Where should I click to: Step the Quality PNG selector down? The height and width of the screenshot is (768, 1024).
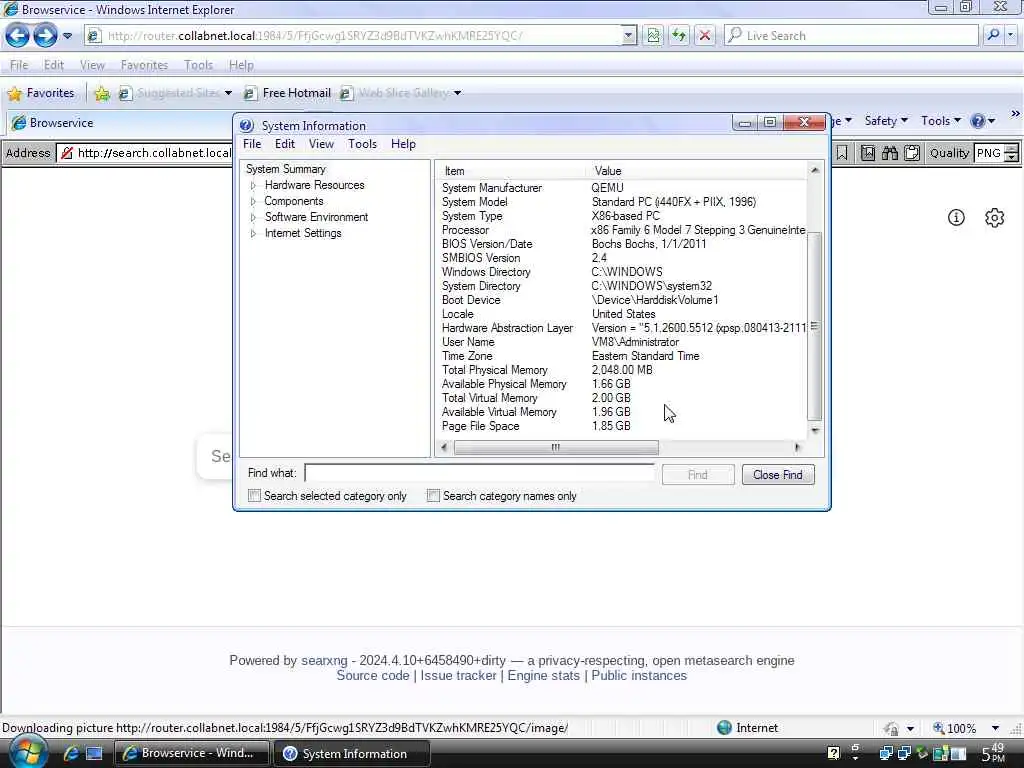pos(1012,157)
